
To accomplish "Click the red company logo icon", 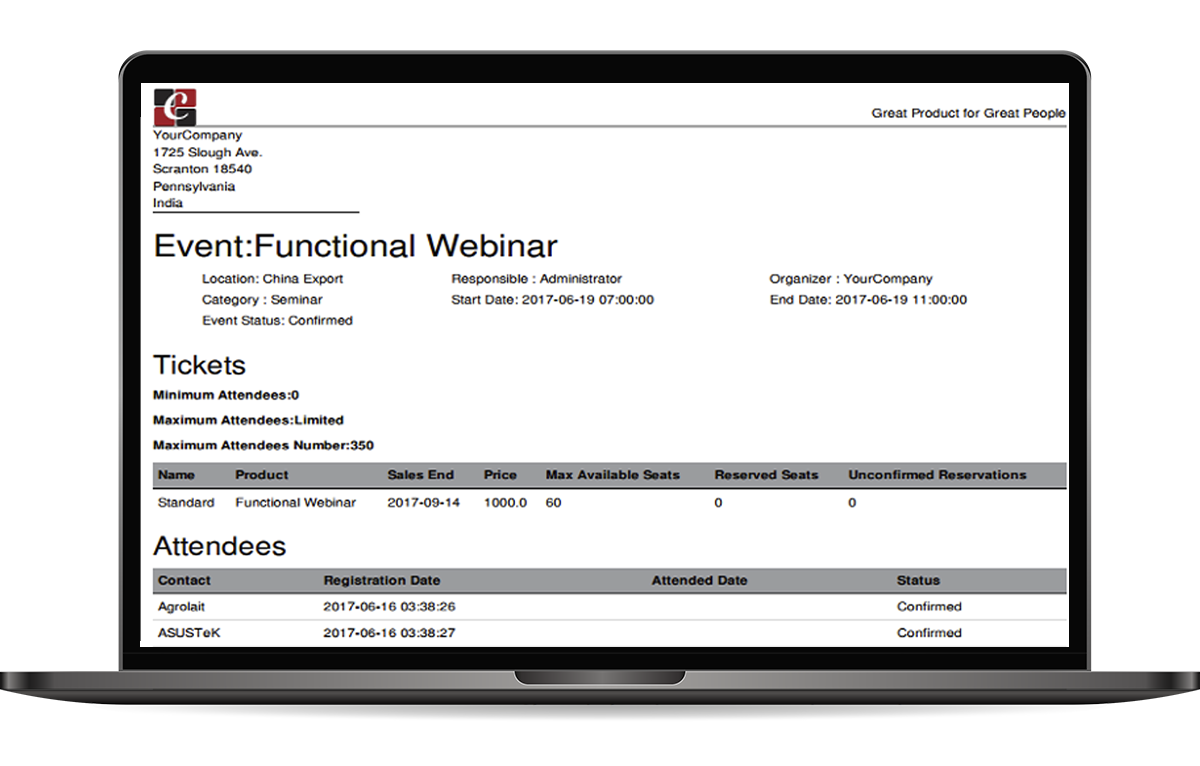I will (x=175, y=107).
